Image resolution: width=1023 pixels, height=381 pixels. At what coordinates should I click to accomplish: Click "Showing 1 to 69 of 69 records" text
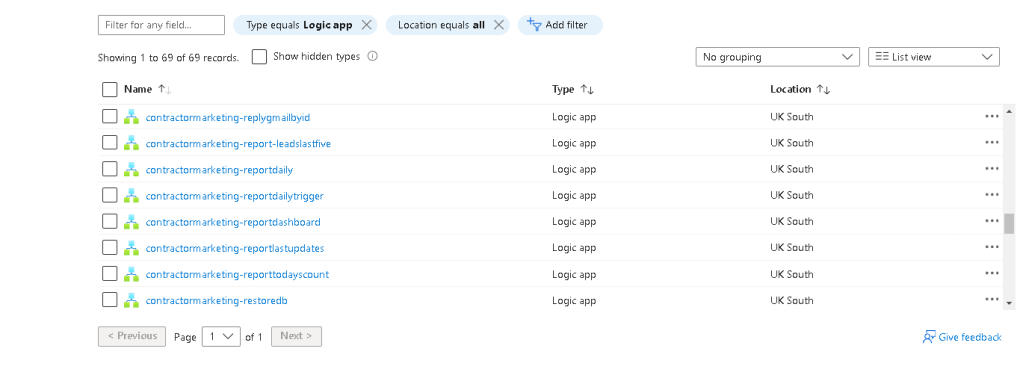[x=168, y=57]
